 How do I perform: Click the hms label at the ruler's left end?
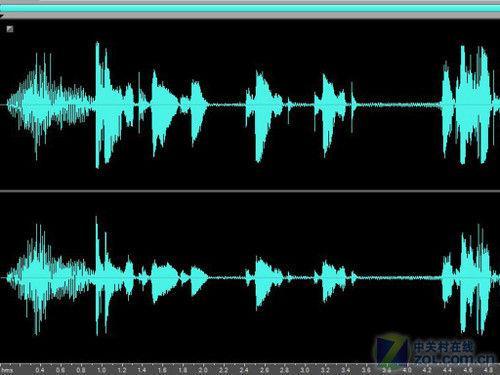[x=7, y=370]
